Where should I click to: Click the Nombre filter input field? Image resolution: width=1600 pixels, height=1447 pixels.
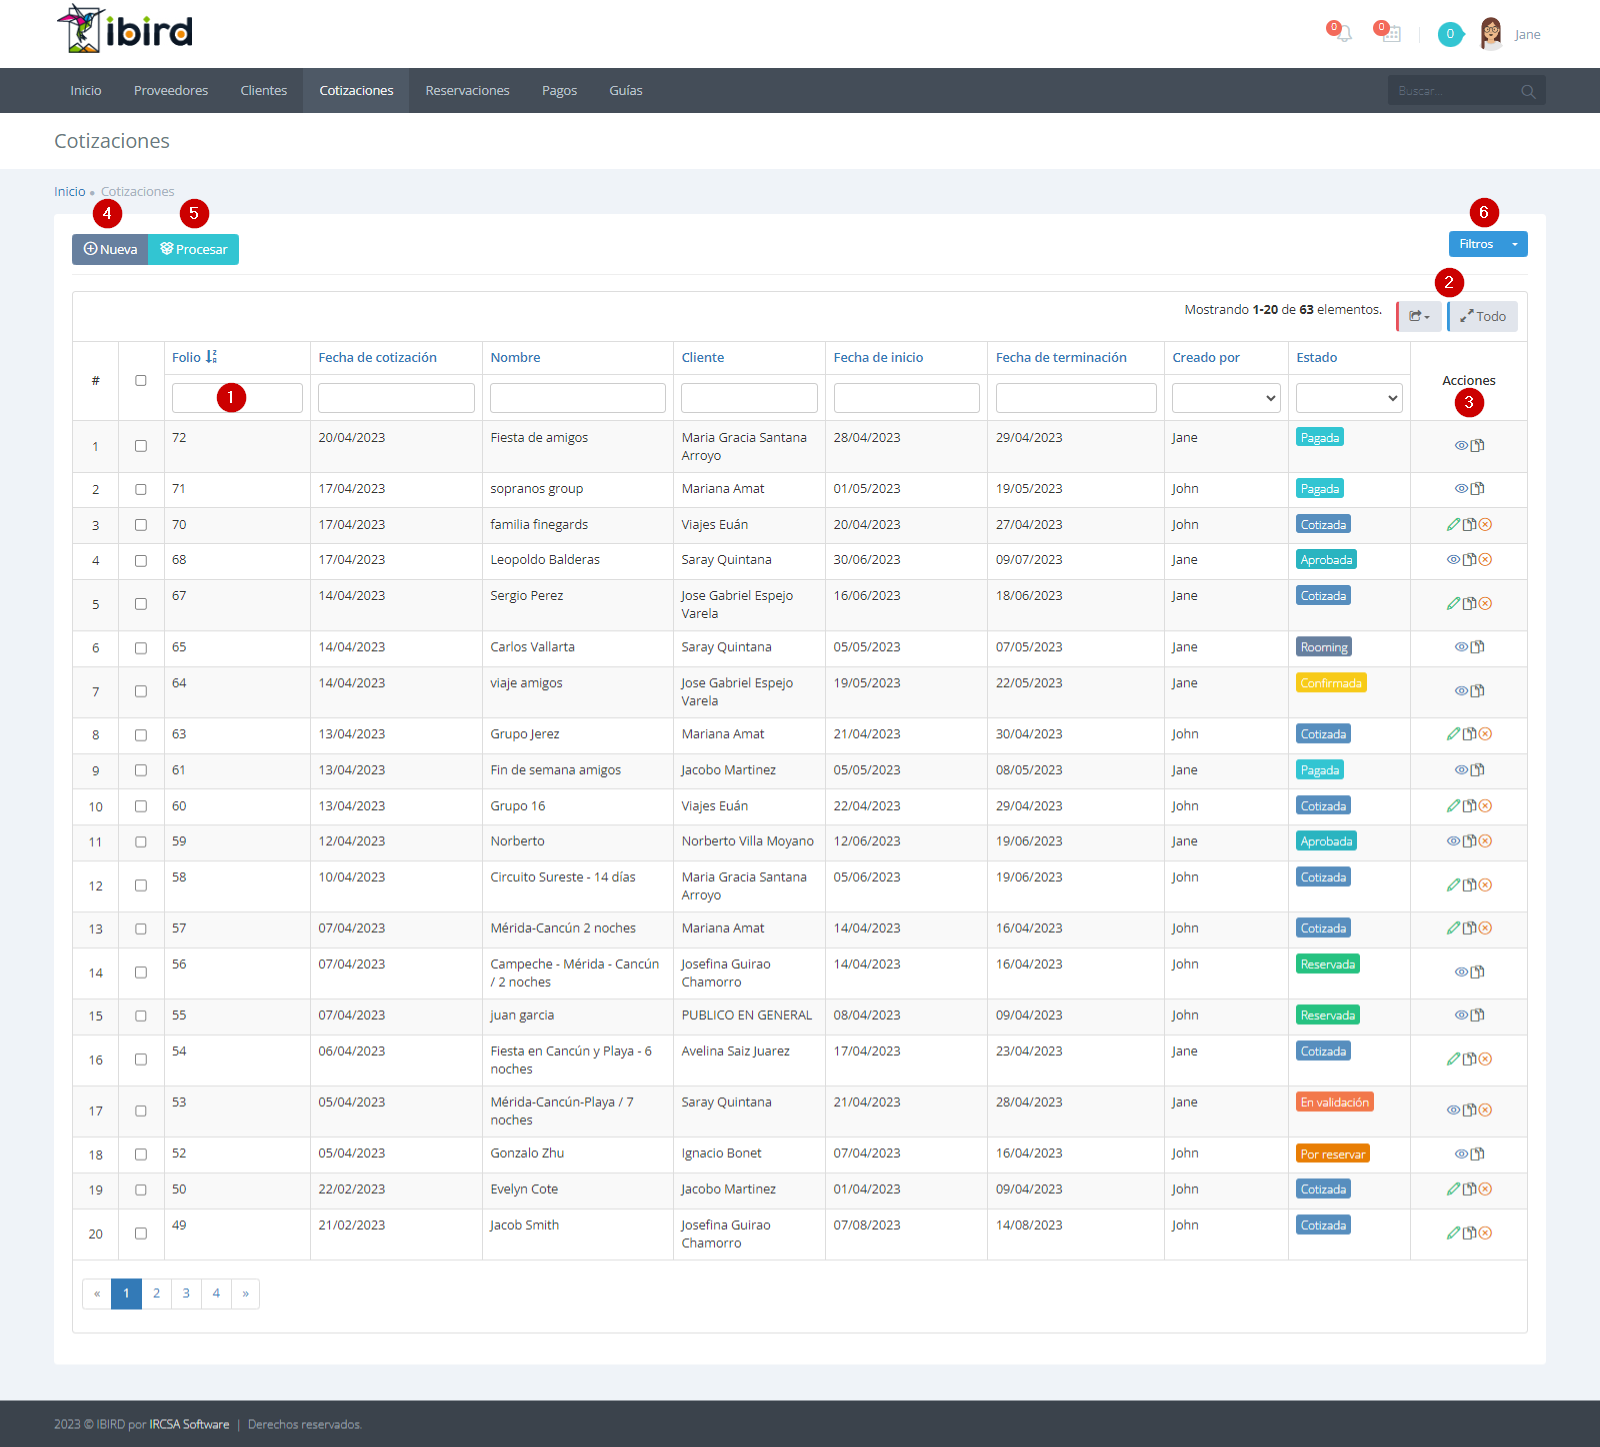578,398
